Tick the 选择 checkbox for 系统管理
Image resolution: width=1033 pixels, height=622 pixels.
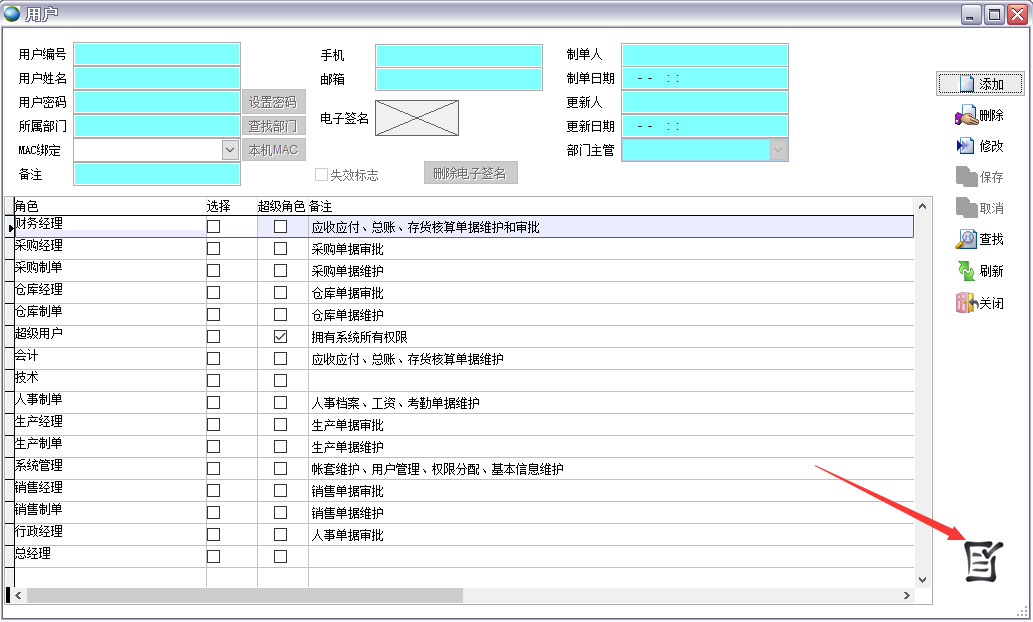(213, 469)
